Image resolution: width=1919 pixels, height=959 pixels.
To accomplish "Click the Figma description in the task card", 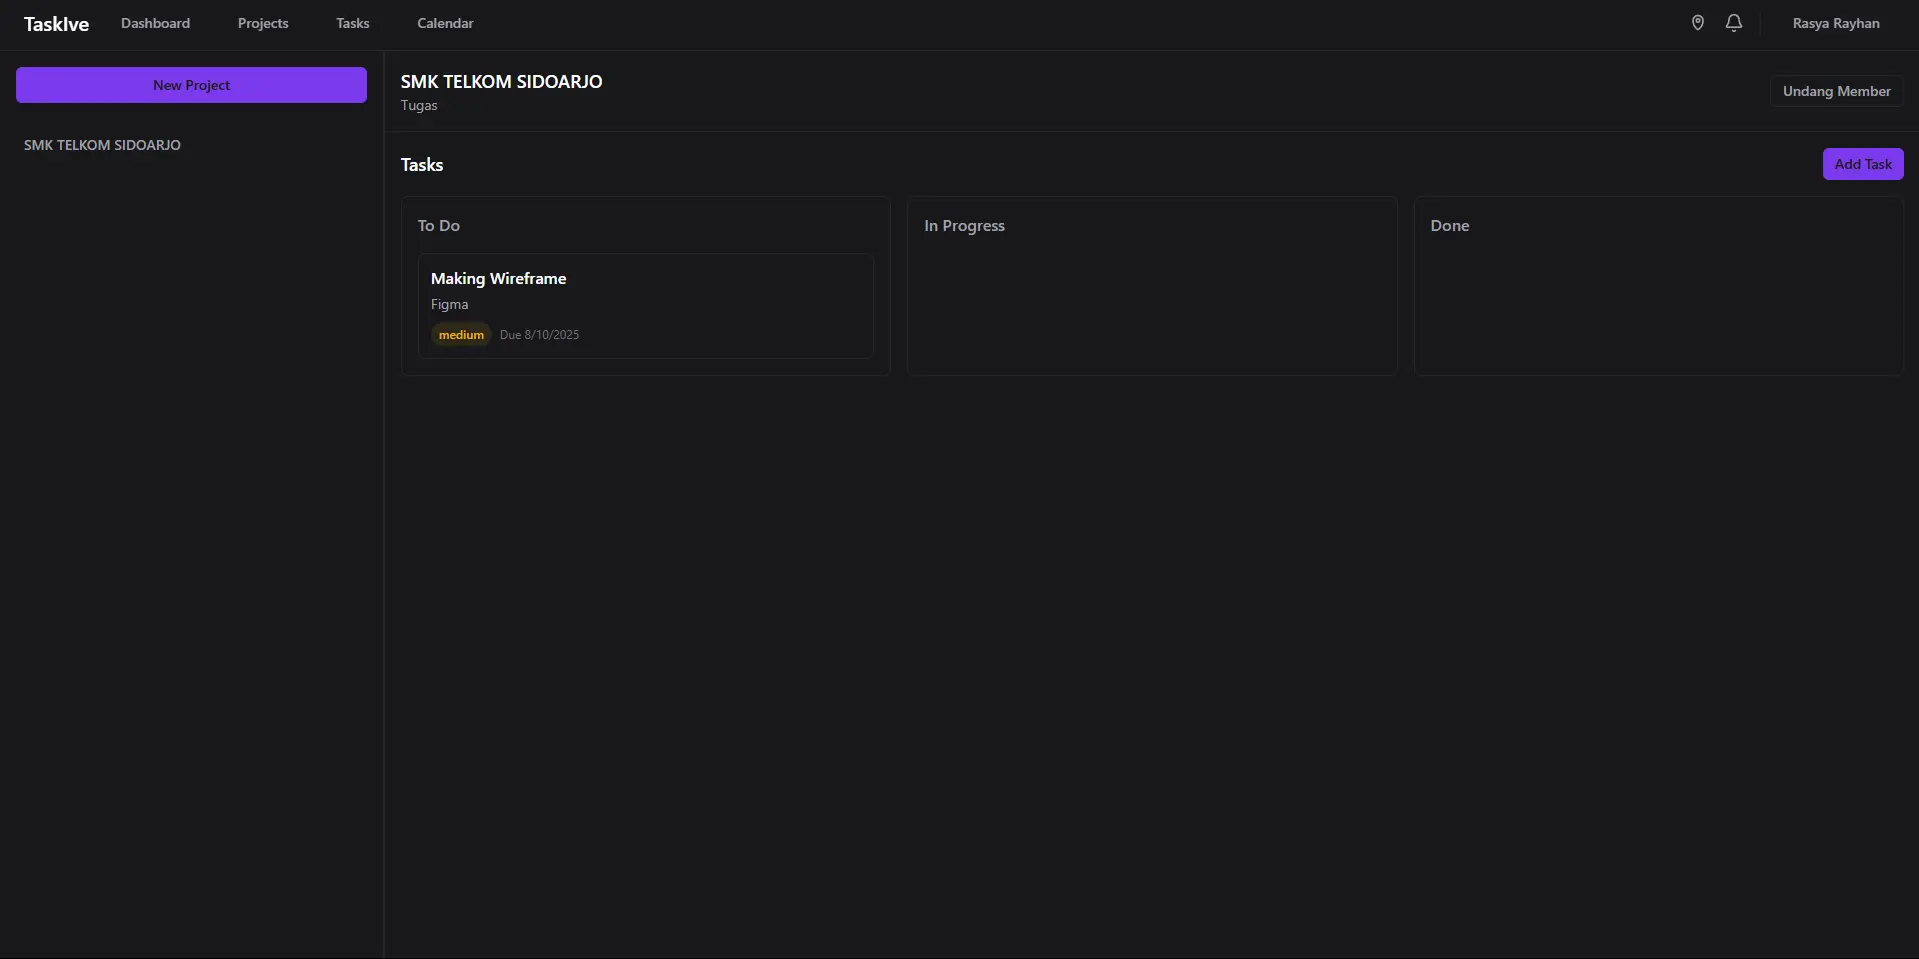I will 449,304.
